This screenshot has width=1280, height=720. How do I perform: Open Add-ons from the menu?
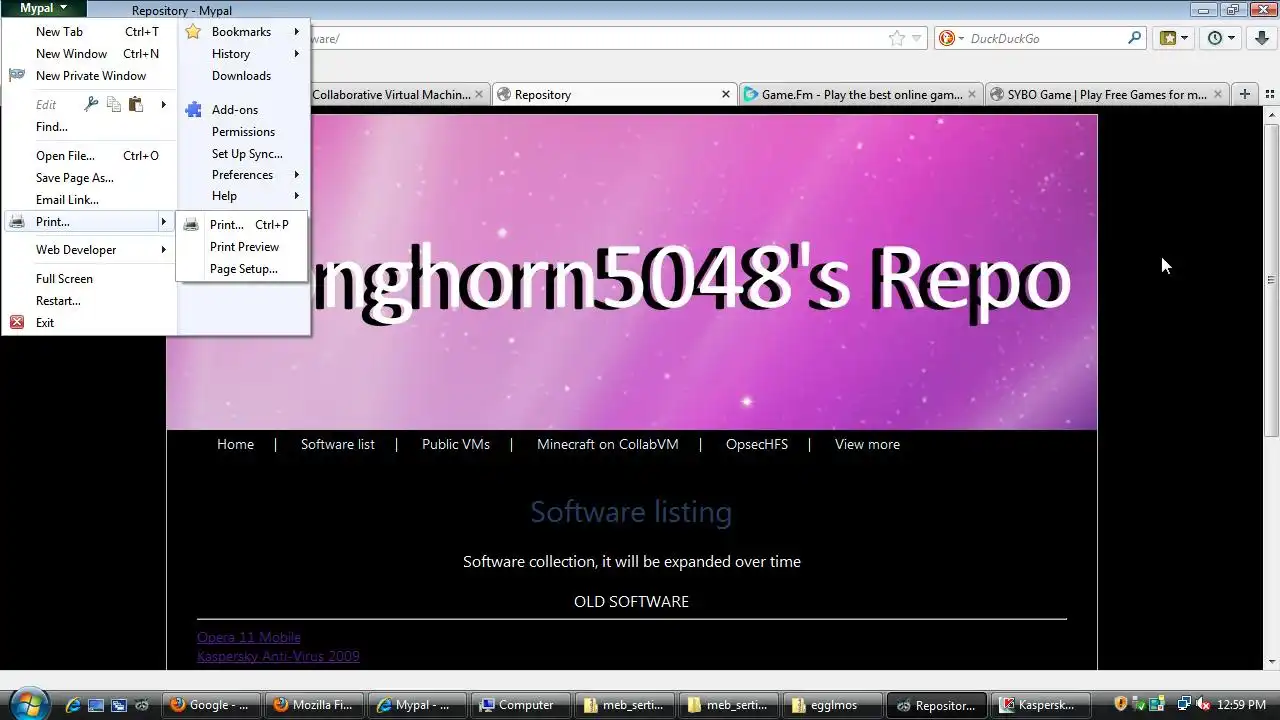pyautogui.click(x=243, y=110)
